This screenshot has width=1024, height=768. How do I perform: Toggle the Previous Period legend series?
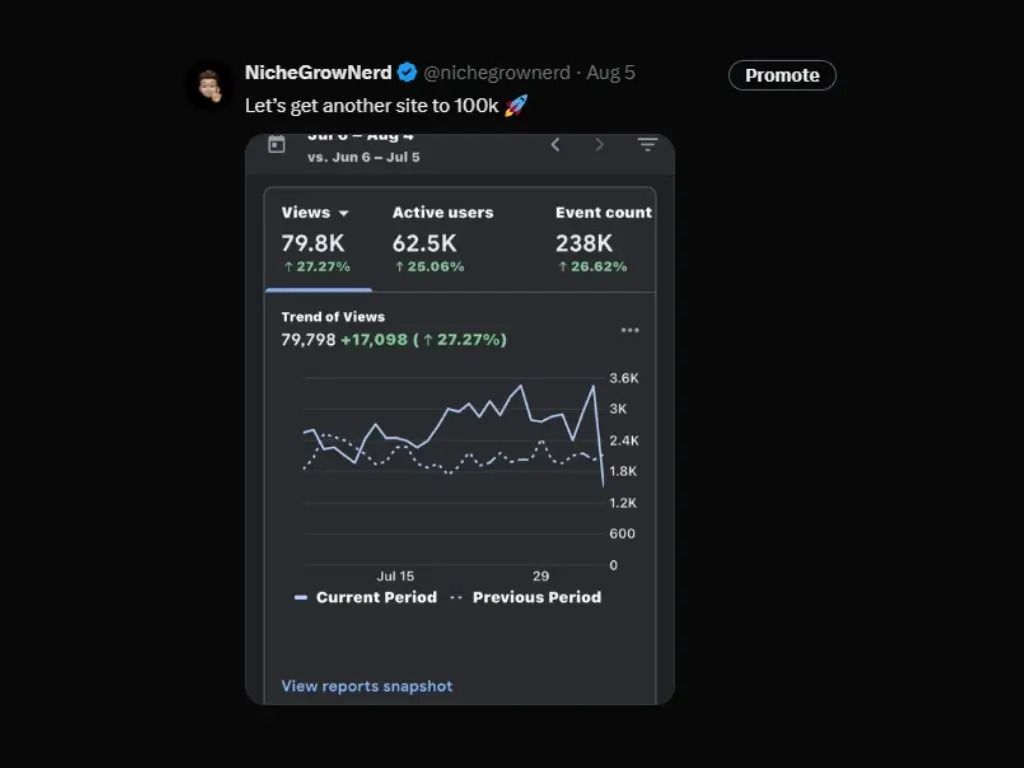pos(526,597)
